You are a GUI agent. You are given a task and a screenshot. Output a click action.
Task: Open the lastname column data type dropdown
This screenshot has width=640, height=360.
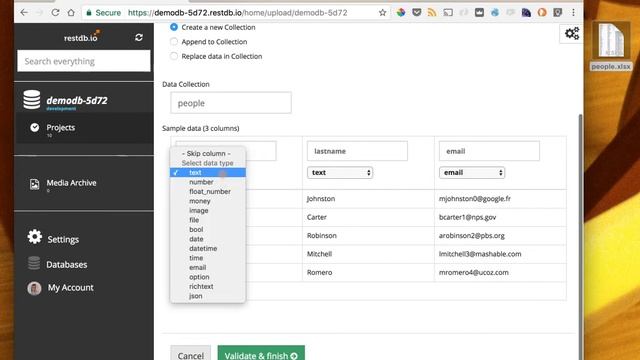click(x=340, y=173)
